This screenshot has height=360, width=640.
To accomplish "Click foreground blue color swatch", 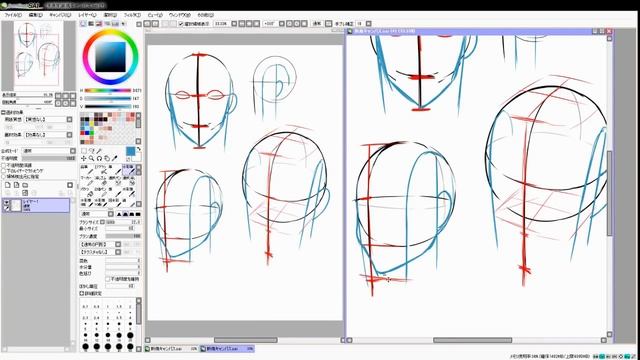I will [x=131, y=151].
